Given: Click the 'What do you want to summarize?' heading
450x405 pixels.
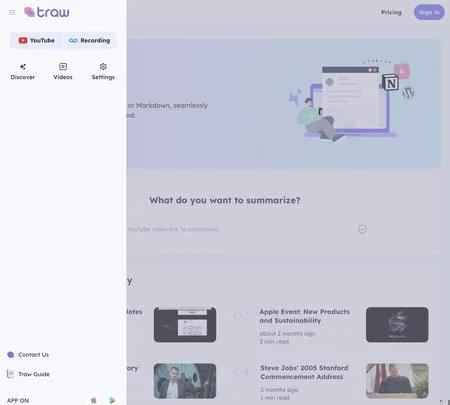Looking at the screenshot, I should 225,200.
